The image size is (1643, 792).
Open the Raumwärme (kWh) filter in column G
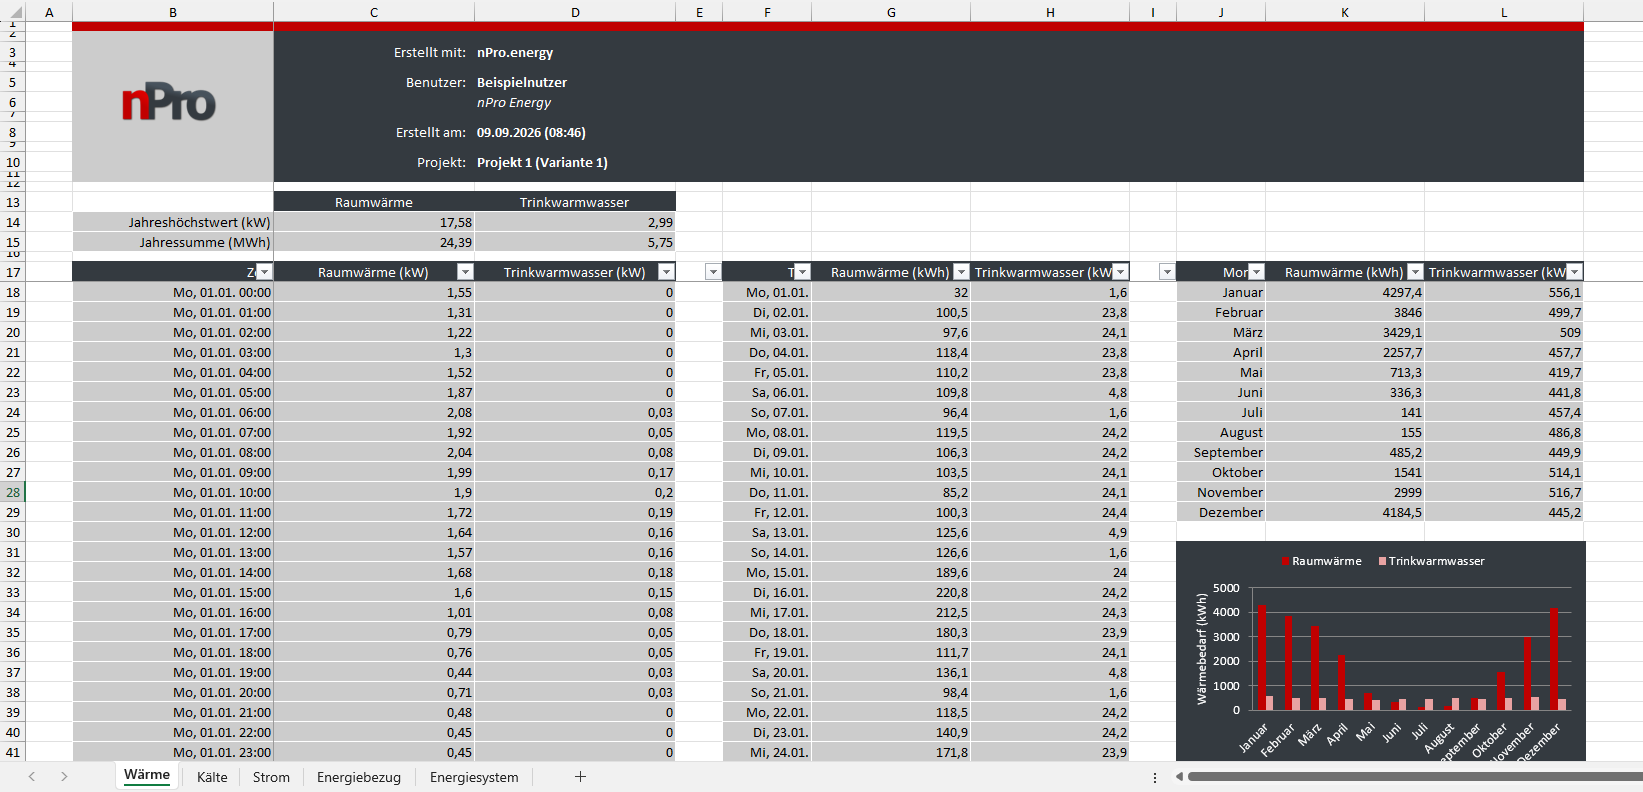pyautogui.click(x=961, y=272)
